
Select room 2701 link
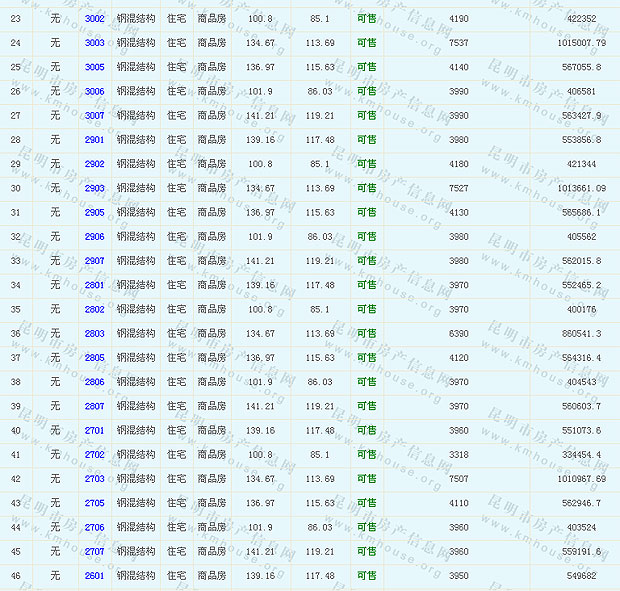[94, 430]
